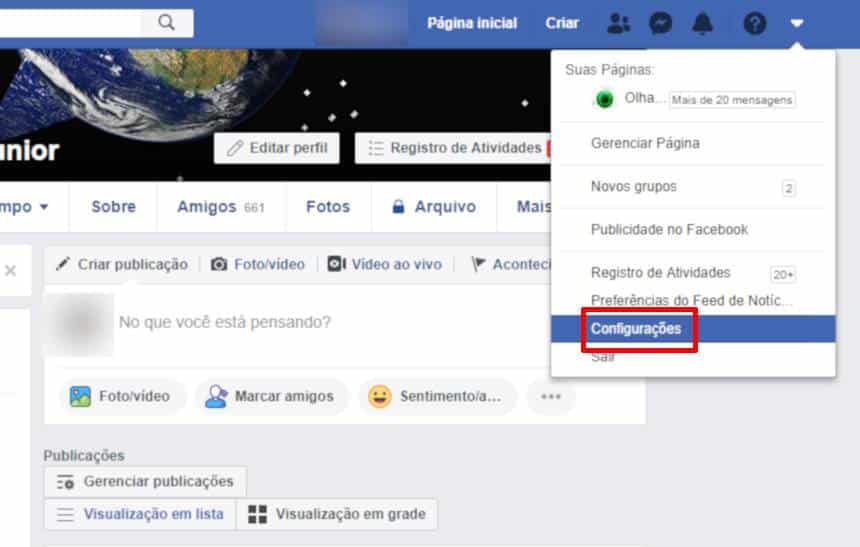
Task: Click the lock icon on Arquivo tab
Action: tap(398, 206)
